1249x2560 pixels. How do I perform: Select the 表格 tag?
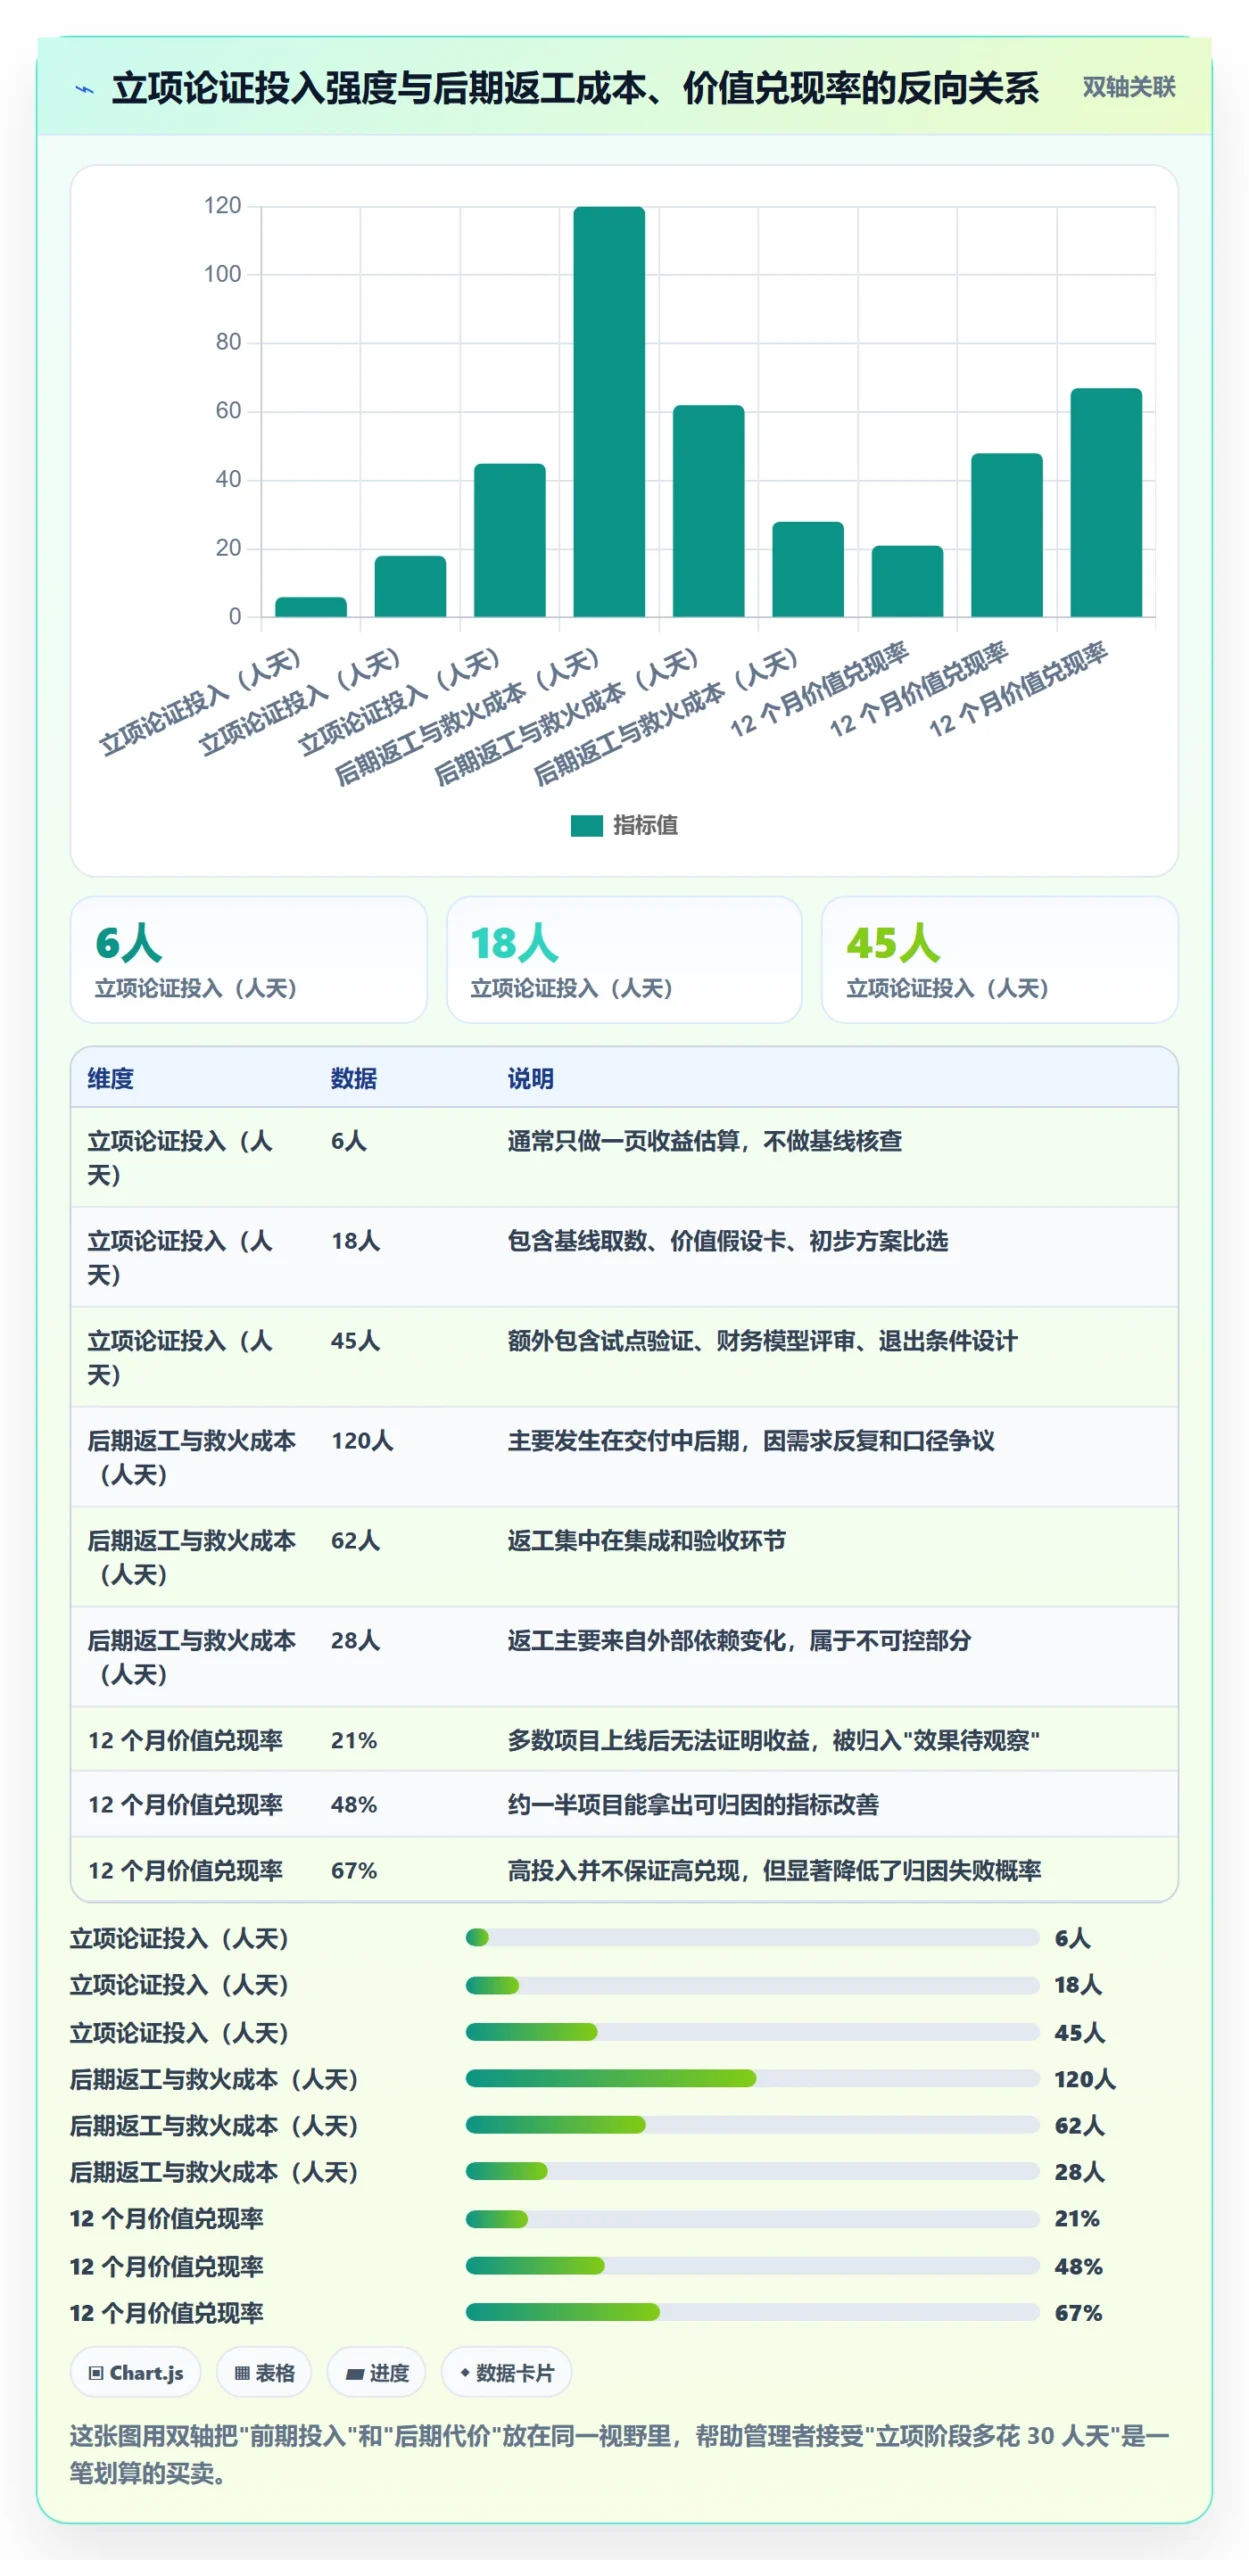(264, 2373)
